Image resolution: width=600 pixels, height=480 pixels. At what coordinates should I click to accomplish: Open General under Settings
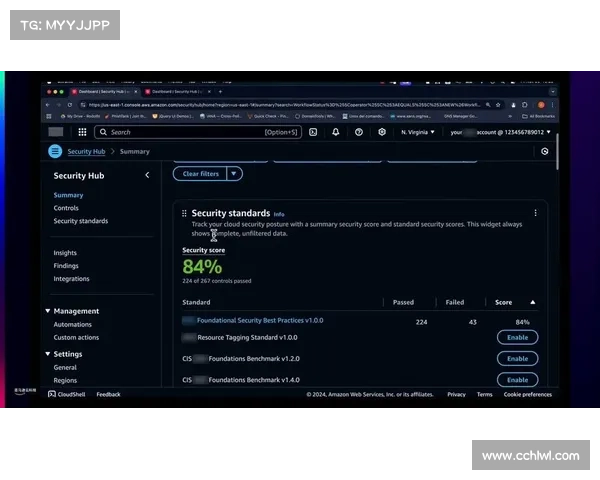point(65,367)
